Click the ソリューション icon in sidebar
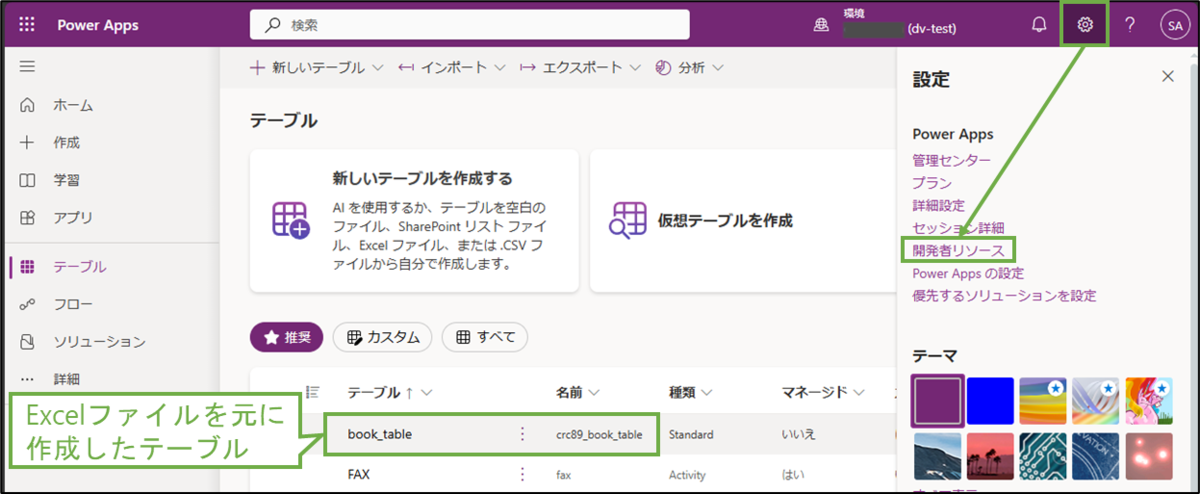Viewport: 1200px width, 494px height. point(27,342)
